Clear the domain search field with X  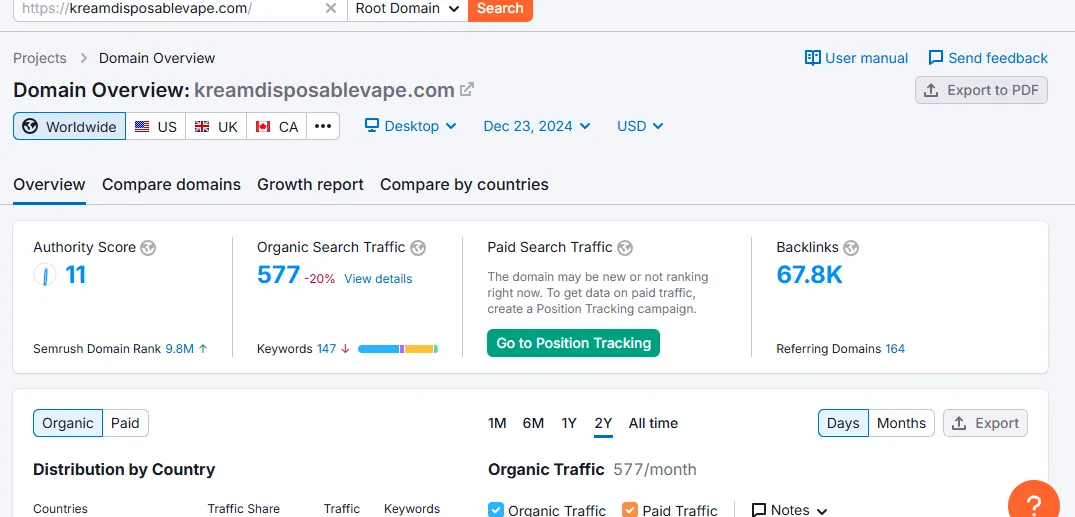click(x=330, y=8)
